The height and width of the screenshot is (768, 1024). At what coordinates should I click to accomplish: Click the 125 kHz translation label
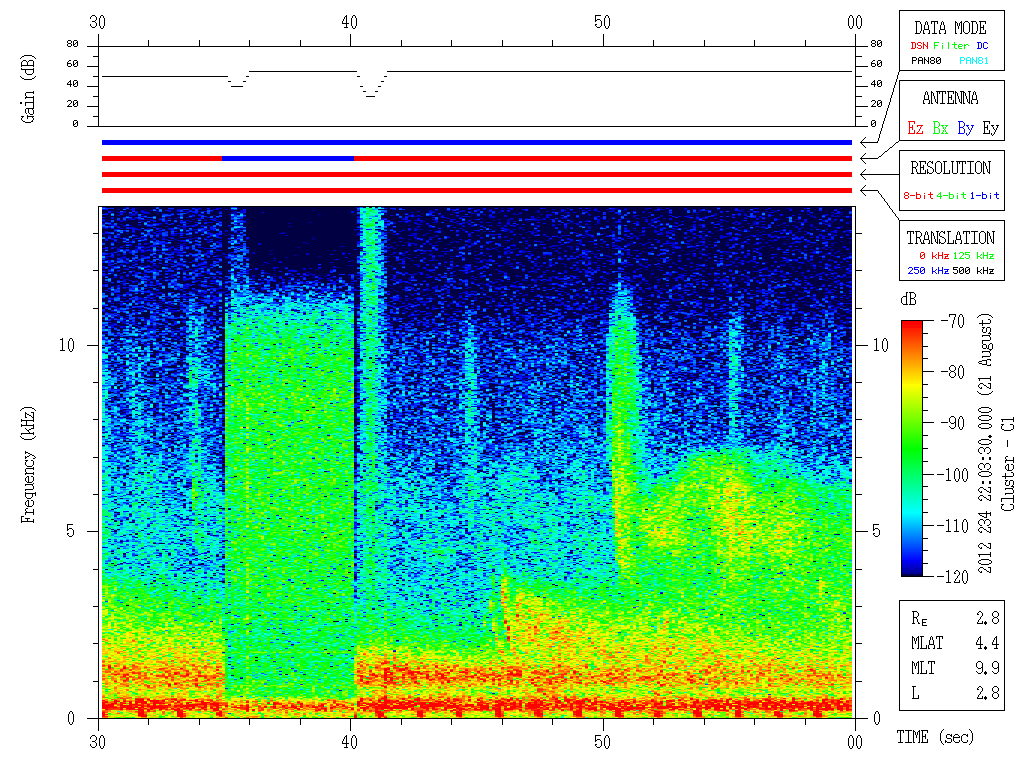click(973, 255)
